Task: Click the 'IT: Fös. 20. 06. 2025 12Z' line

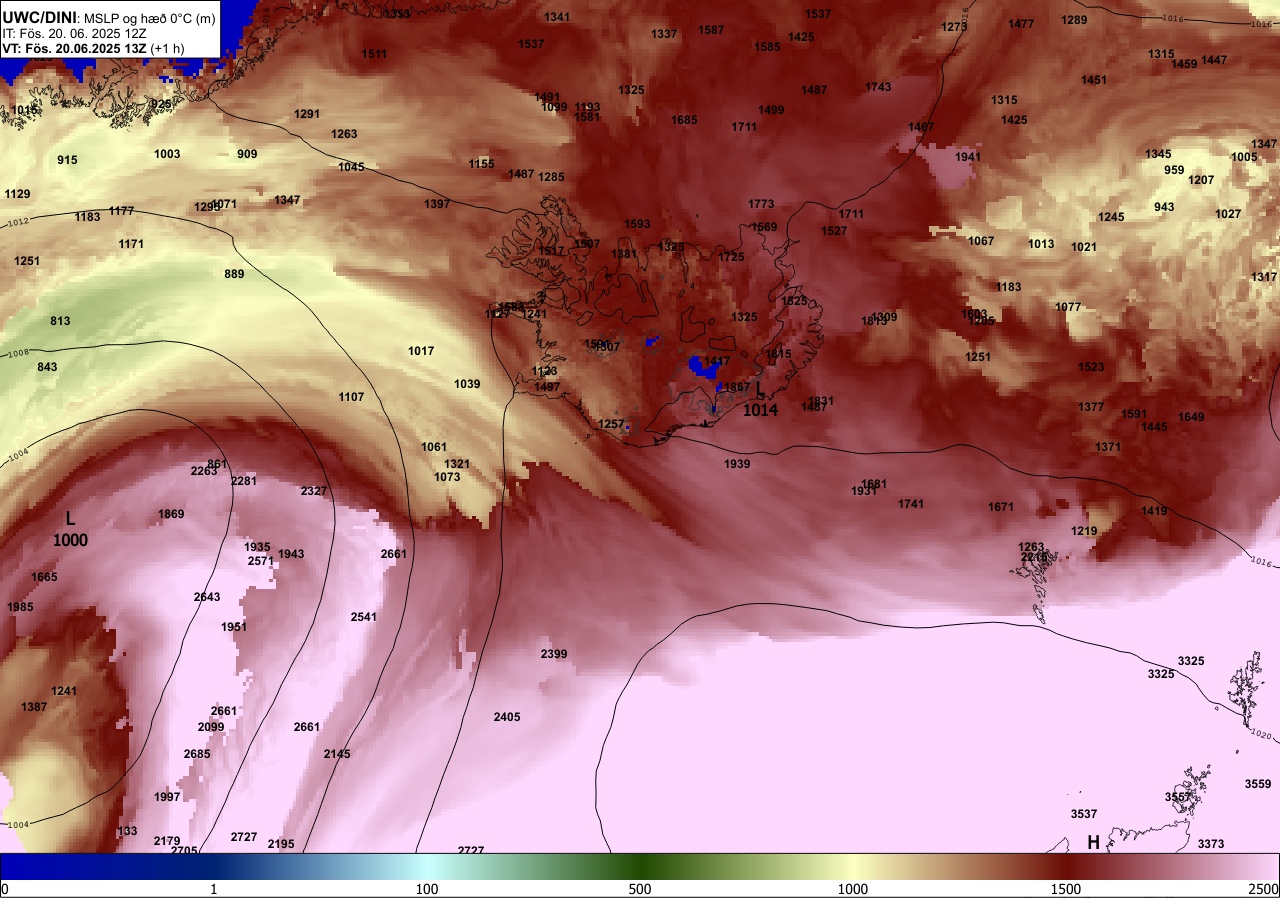Action: [x=75, y=33]
